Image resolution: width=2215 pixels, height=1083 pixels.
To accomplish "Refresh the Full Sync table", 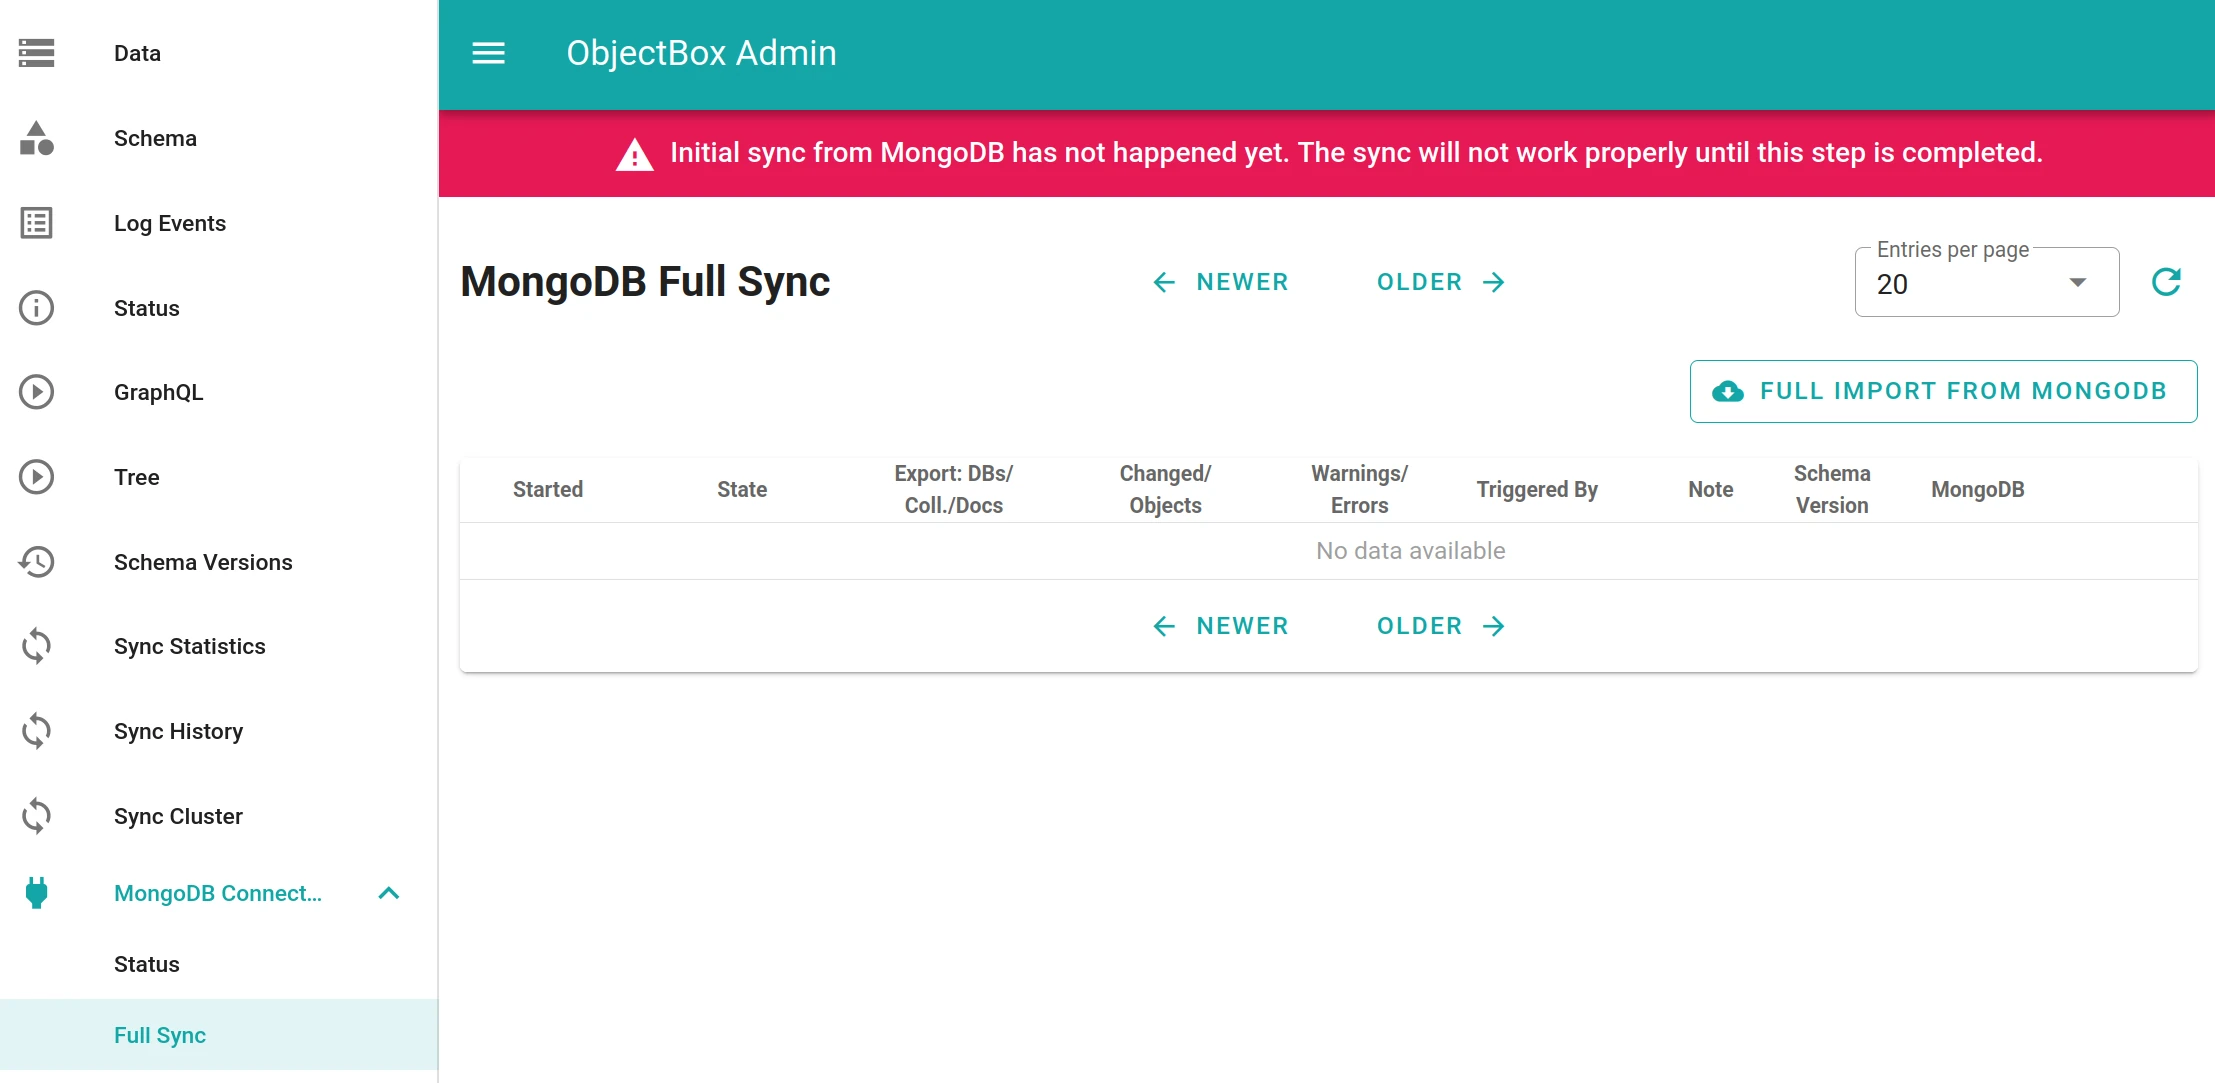I will coord(2167,281).
